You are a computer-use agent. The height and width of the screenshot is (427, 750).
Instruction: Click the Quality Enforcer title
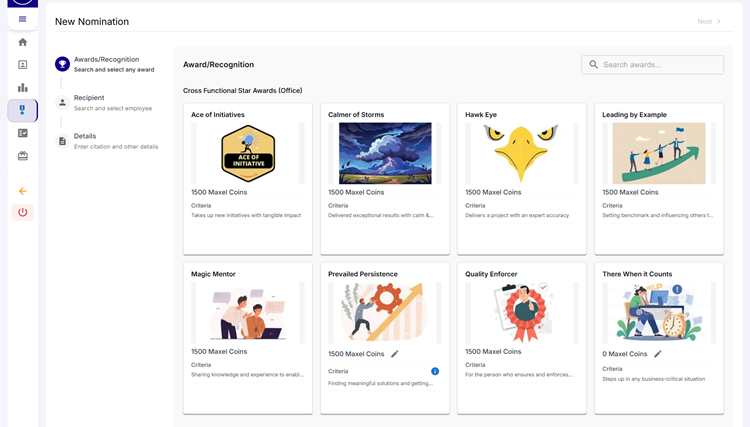[491, 274]
